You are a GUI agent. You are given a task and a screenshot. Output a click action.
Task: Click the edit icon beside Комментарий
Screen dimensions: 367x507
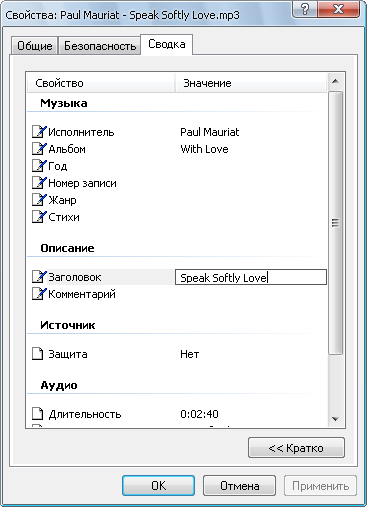click(x=39, y=294)
